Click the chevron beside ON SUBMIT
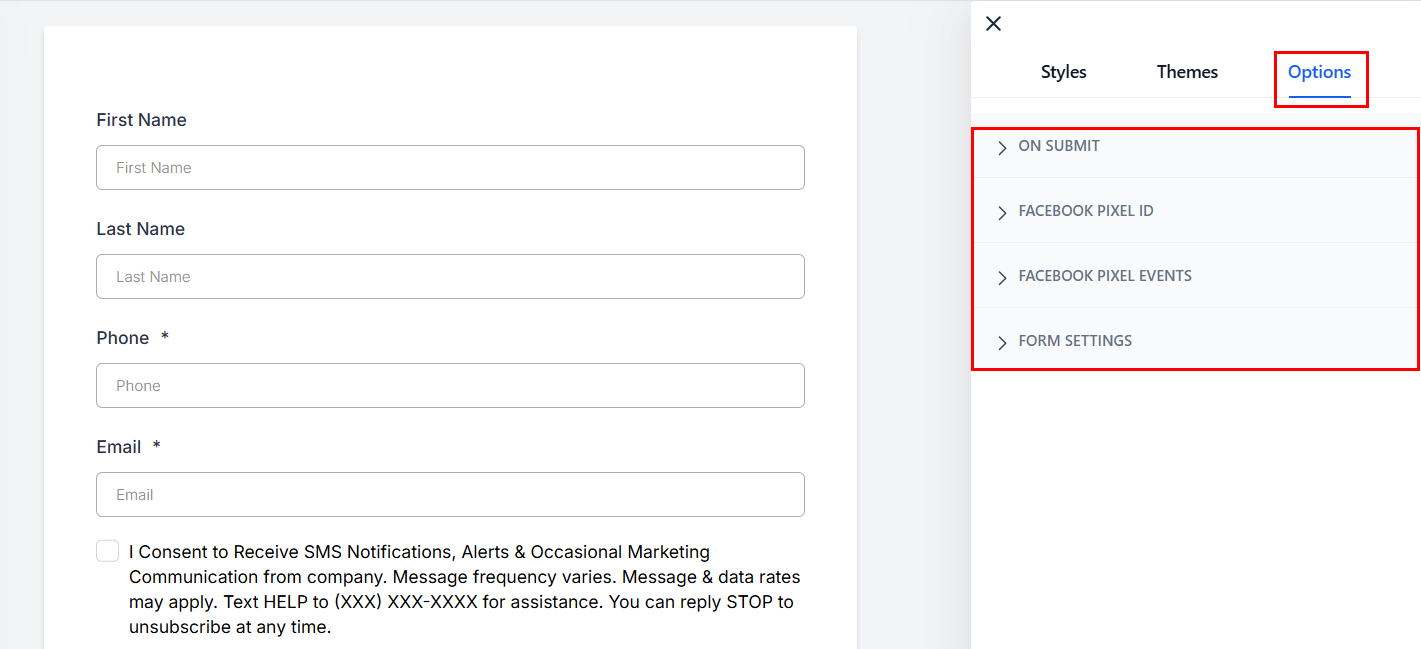1421x649 pixels. click(x=1002, y=148)
